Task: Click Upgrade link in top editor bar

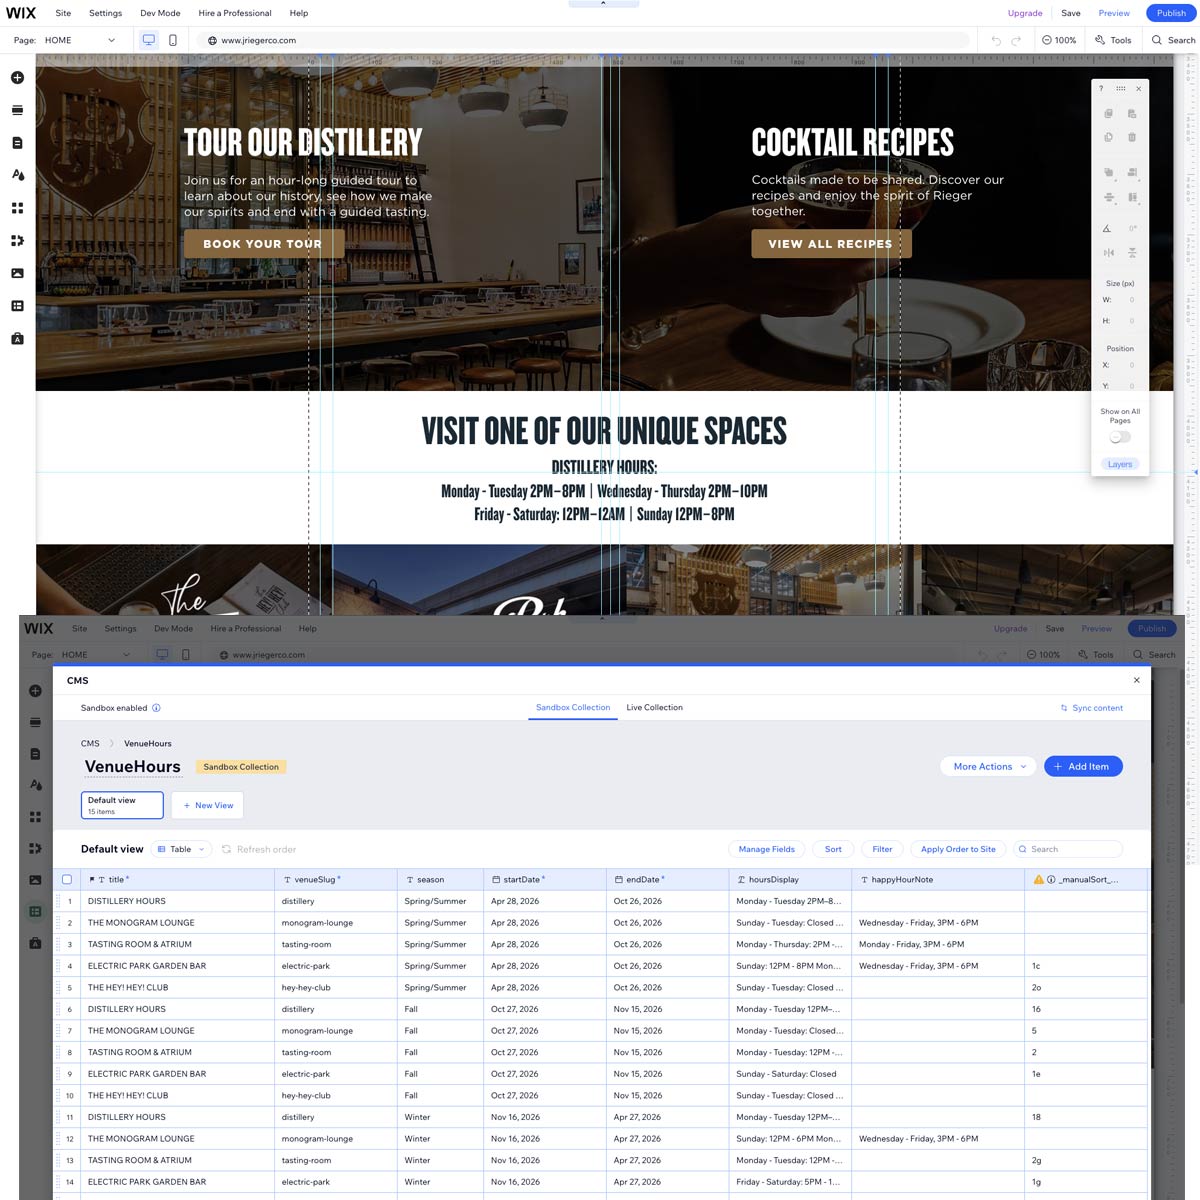Action: pyautogui.click(x=1025, y=13)
